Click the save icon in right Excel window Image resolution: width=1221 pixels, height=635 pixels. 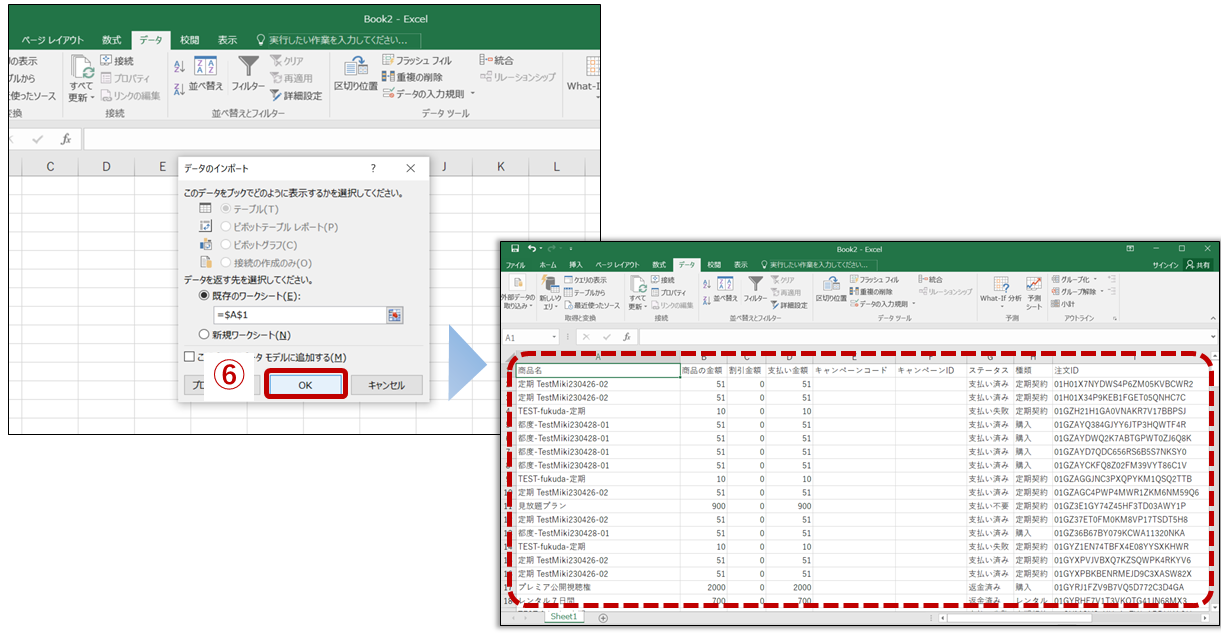point(515,248)
